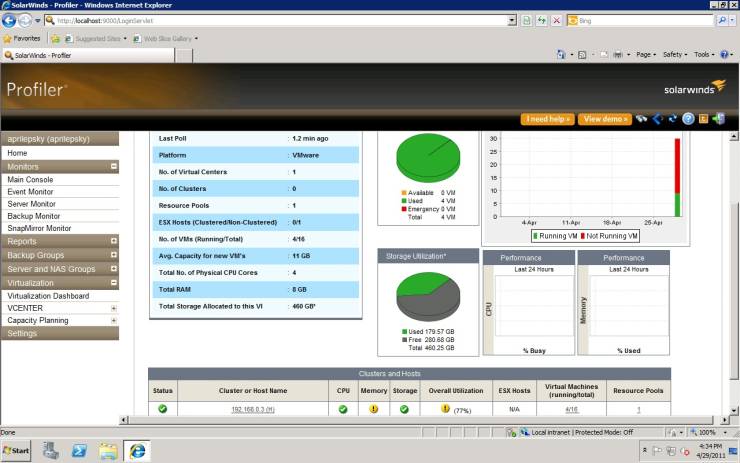Screen dimensions: 740x463
Task: Click the I need help button
Action: tap(547, 119)
